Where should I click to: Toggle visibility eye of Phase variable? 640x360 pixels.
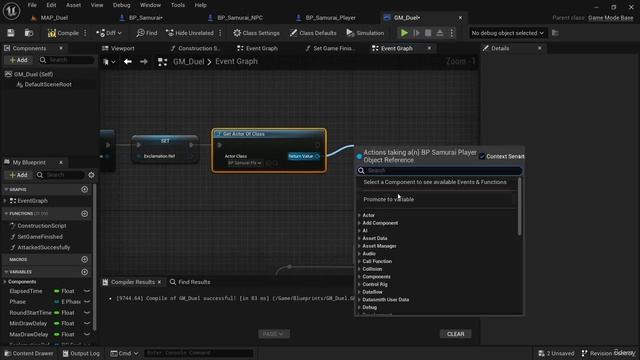click(87, 302)
